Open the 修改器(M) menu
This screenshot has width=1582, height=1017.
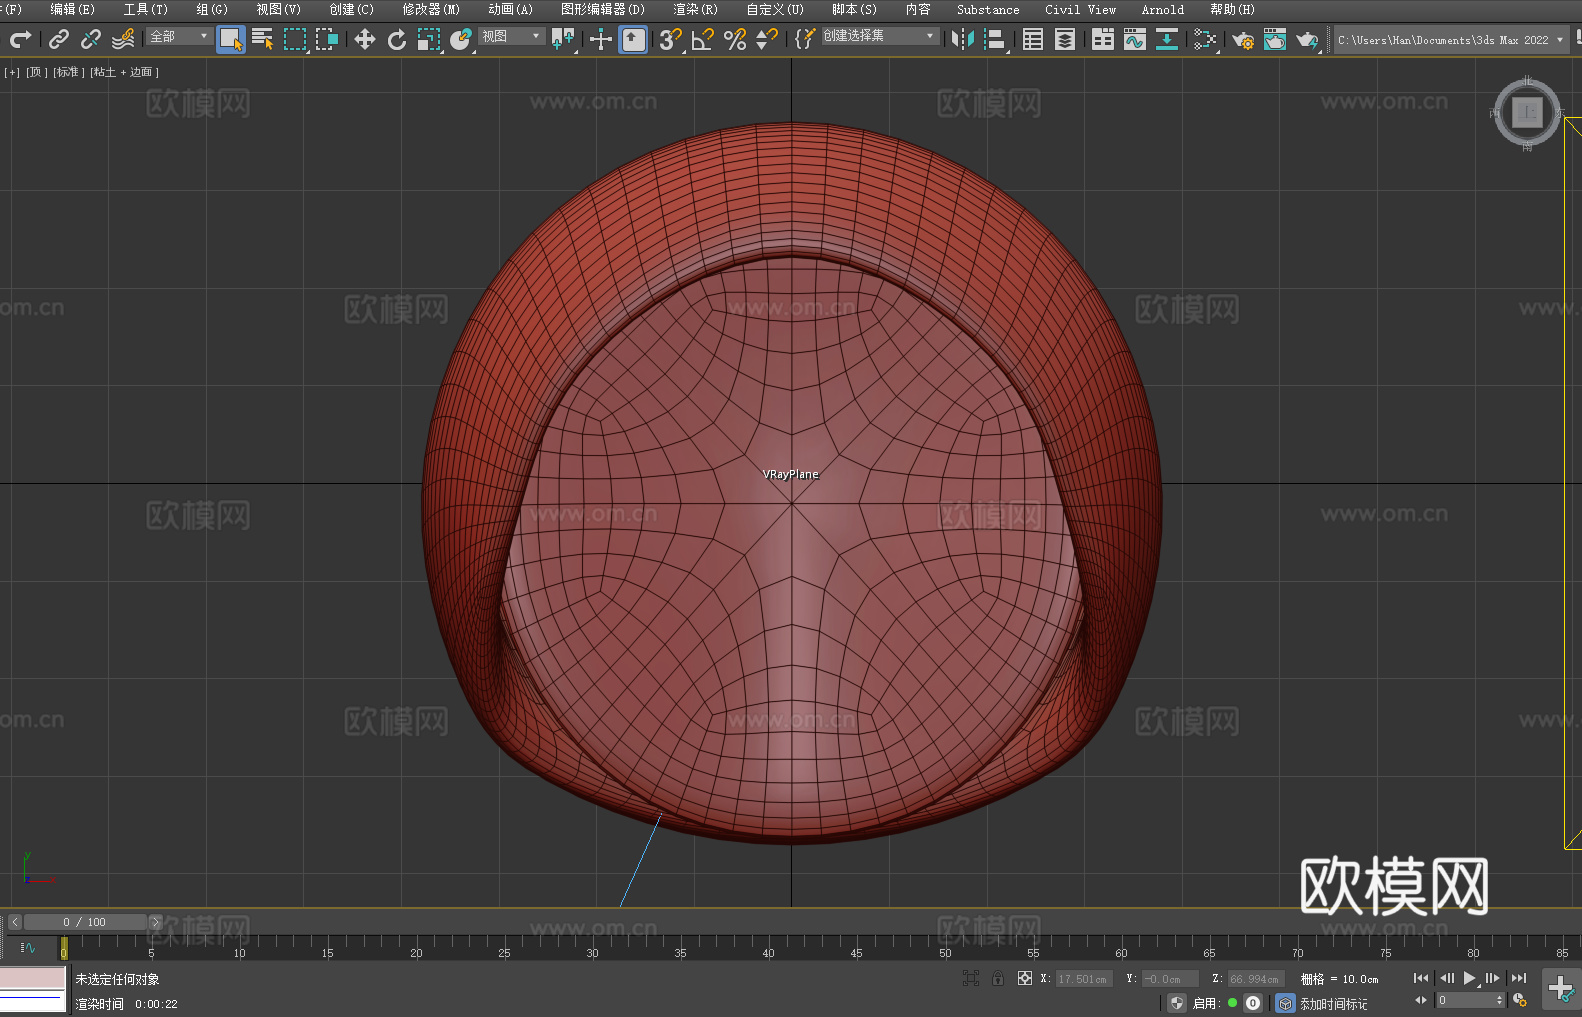tap(431, 9)
